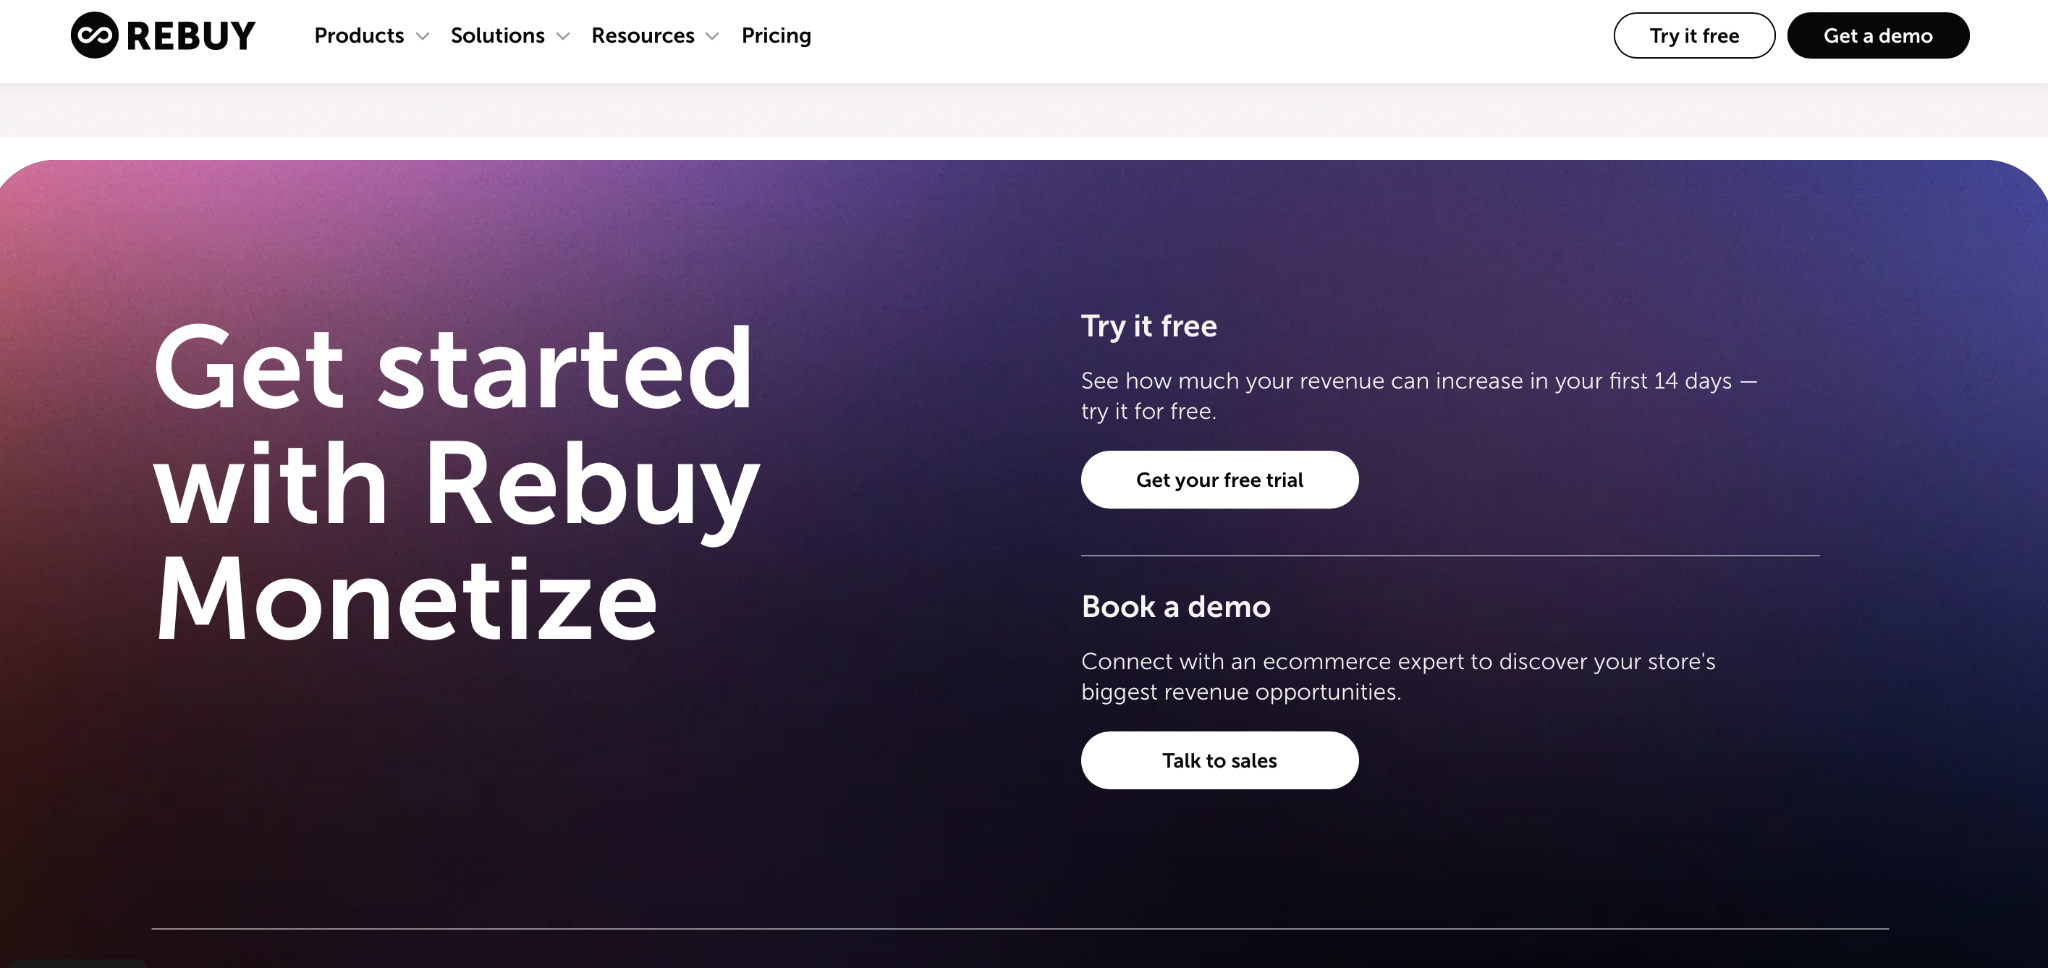2048x968 pixels.
Task: Click the Rebuy infinity logo icon
Action: 95,36
